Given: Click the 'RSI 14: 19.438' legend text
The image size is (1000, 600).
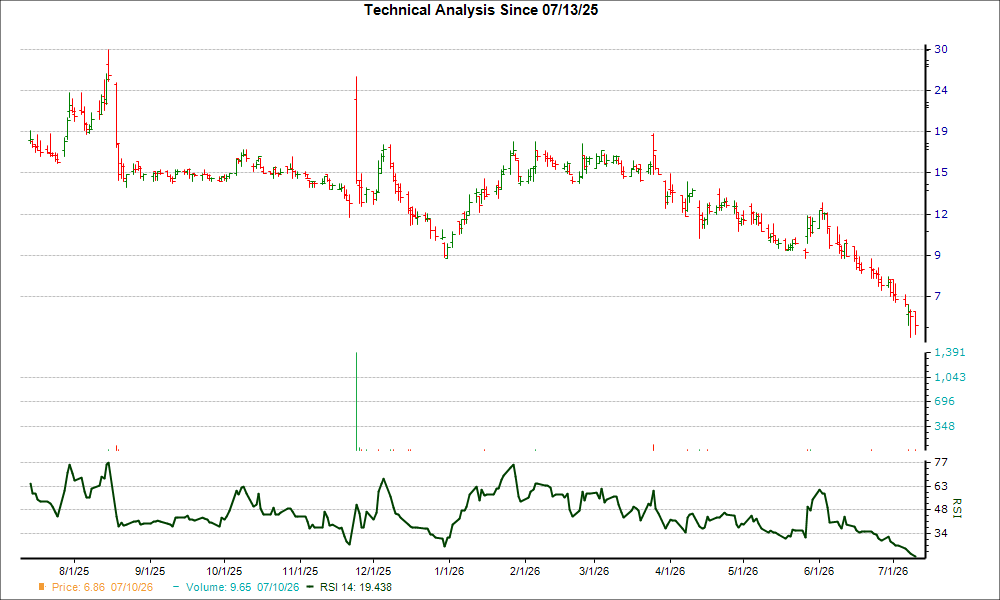Looking at the screenshot, I should coord(356,587).
